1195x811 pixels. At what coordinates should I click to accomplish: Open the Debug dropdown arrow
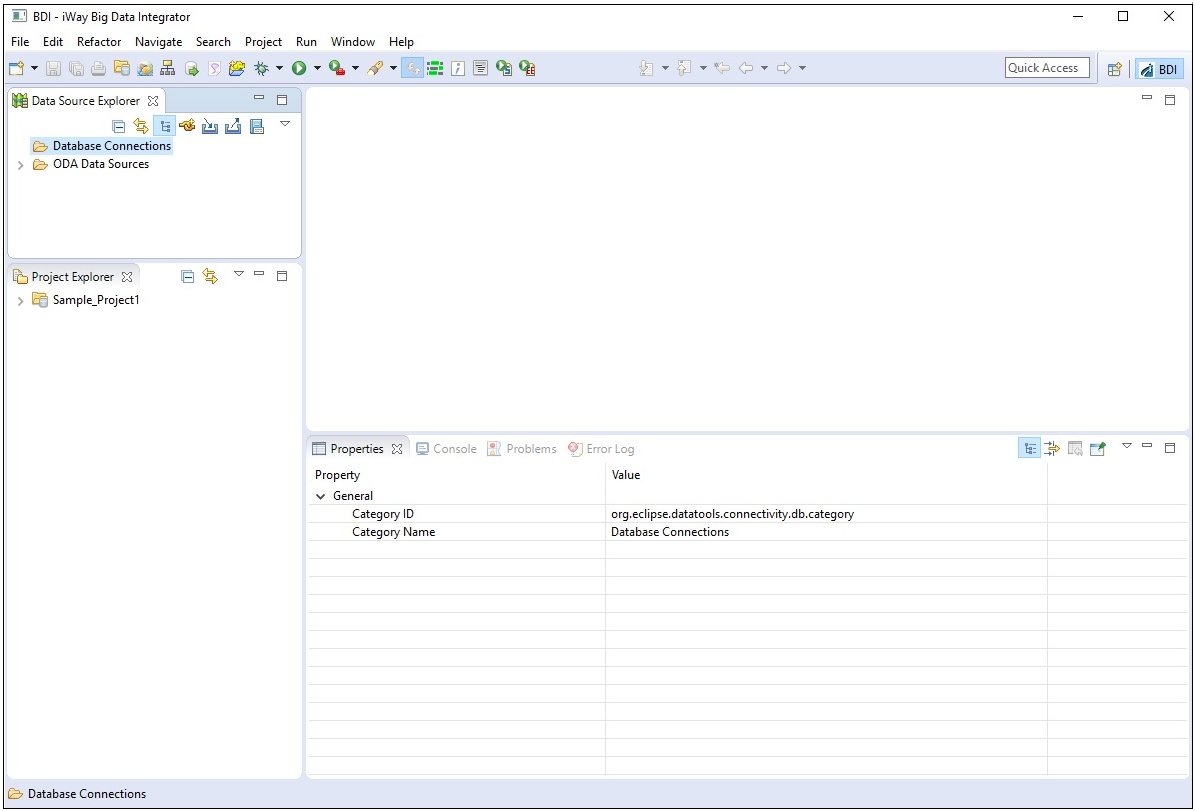tap(279, 69)
